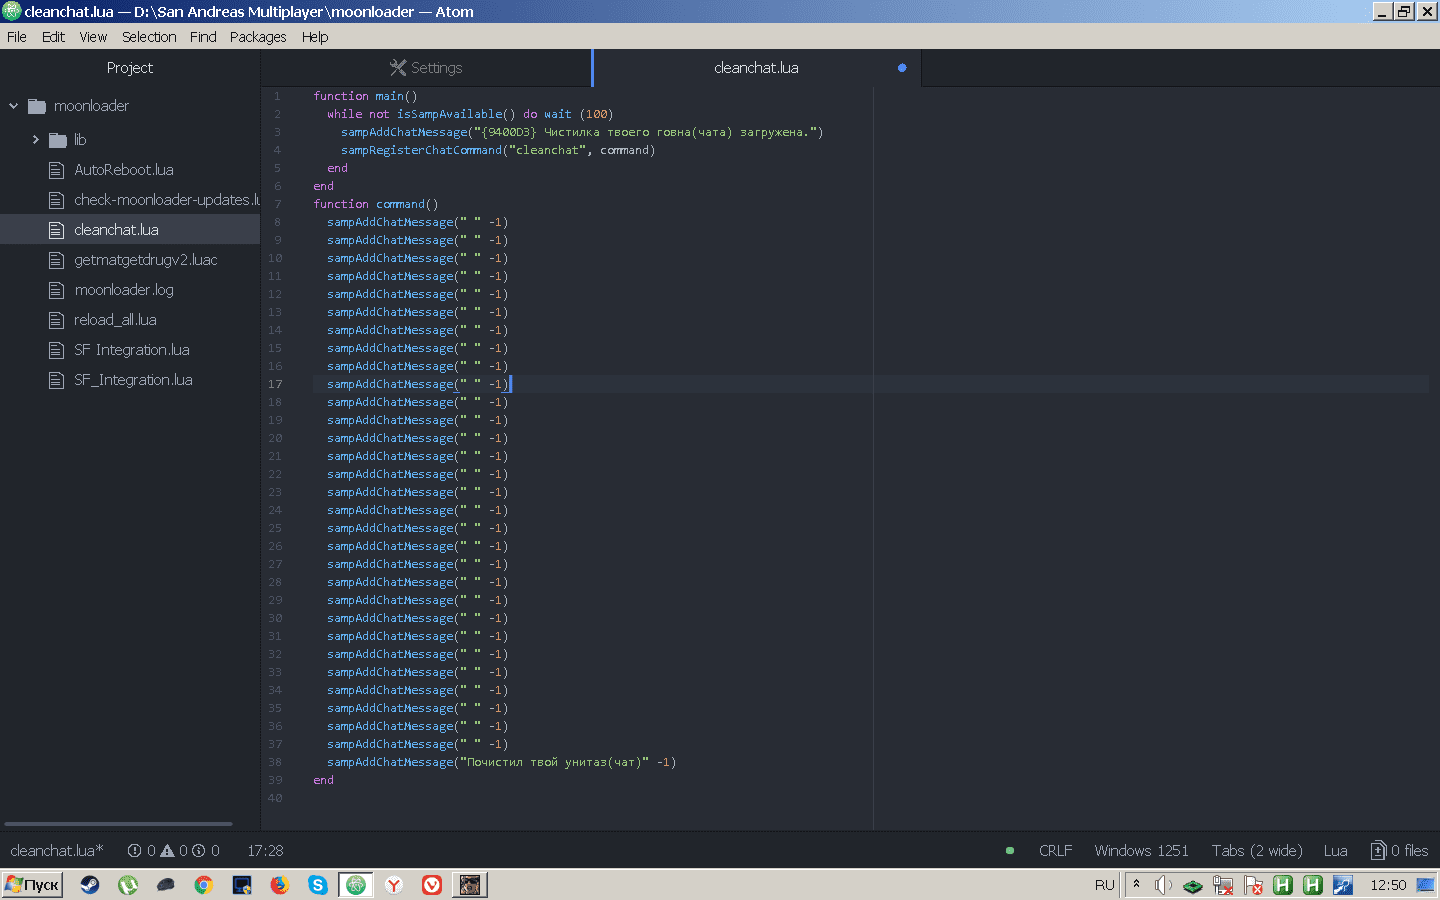Click the unsaved dot on cleanchat.lua tab
Viewport: 1440px width, 900px height.
click(x=902, y=68)
